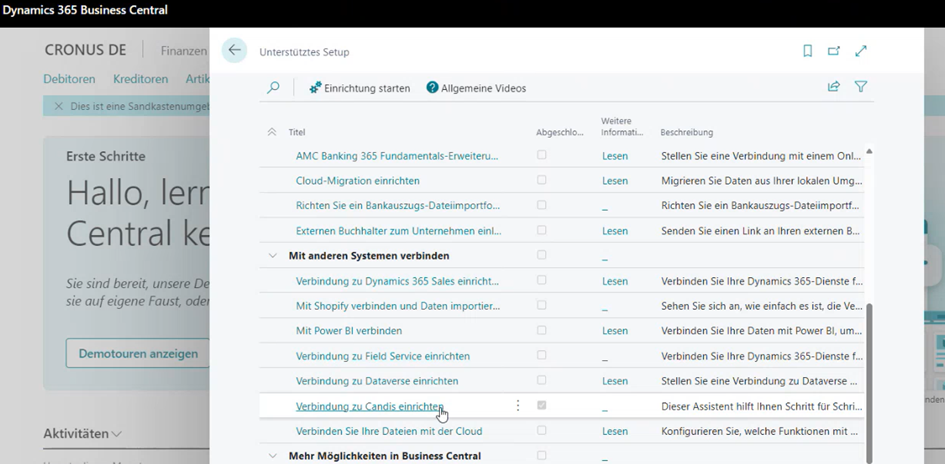Open row options for Candis entry

[x=518, y=406]
